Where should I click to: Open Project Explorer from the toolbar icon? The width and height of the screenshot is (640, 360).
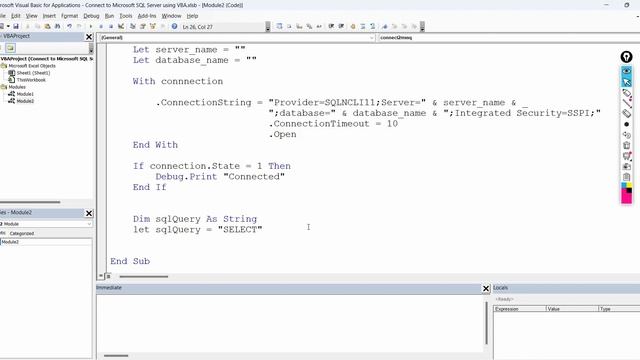click(133, 26)
